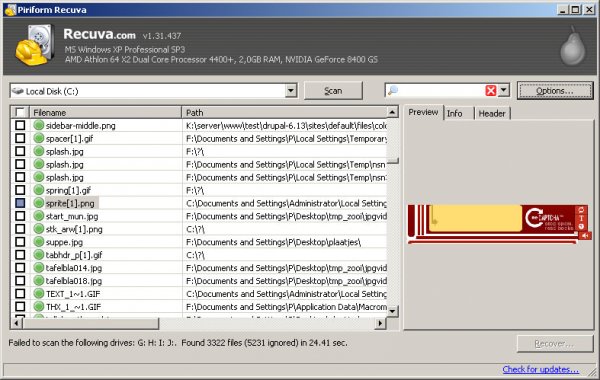Select the suppe.jpg filename
The image size is (600, 380).
click(x=64, y=242)
